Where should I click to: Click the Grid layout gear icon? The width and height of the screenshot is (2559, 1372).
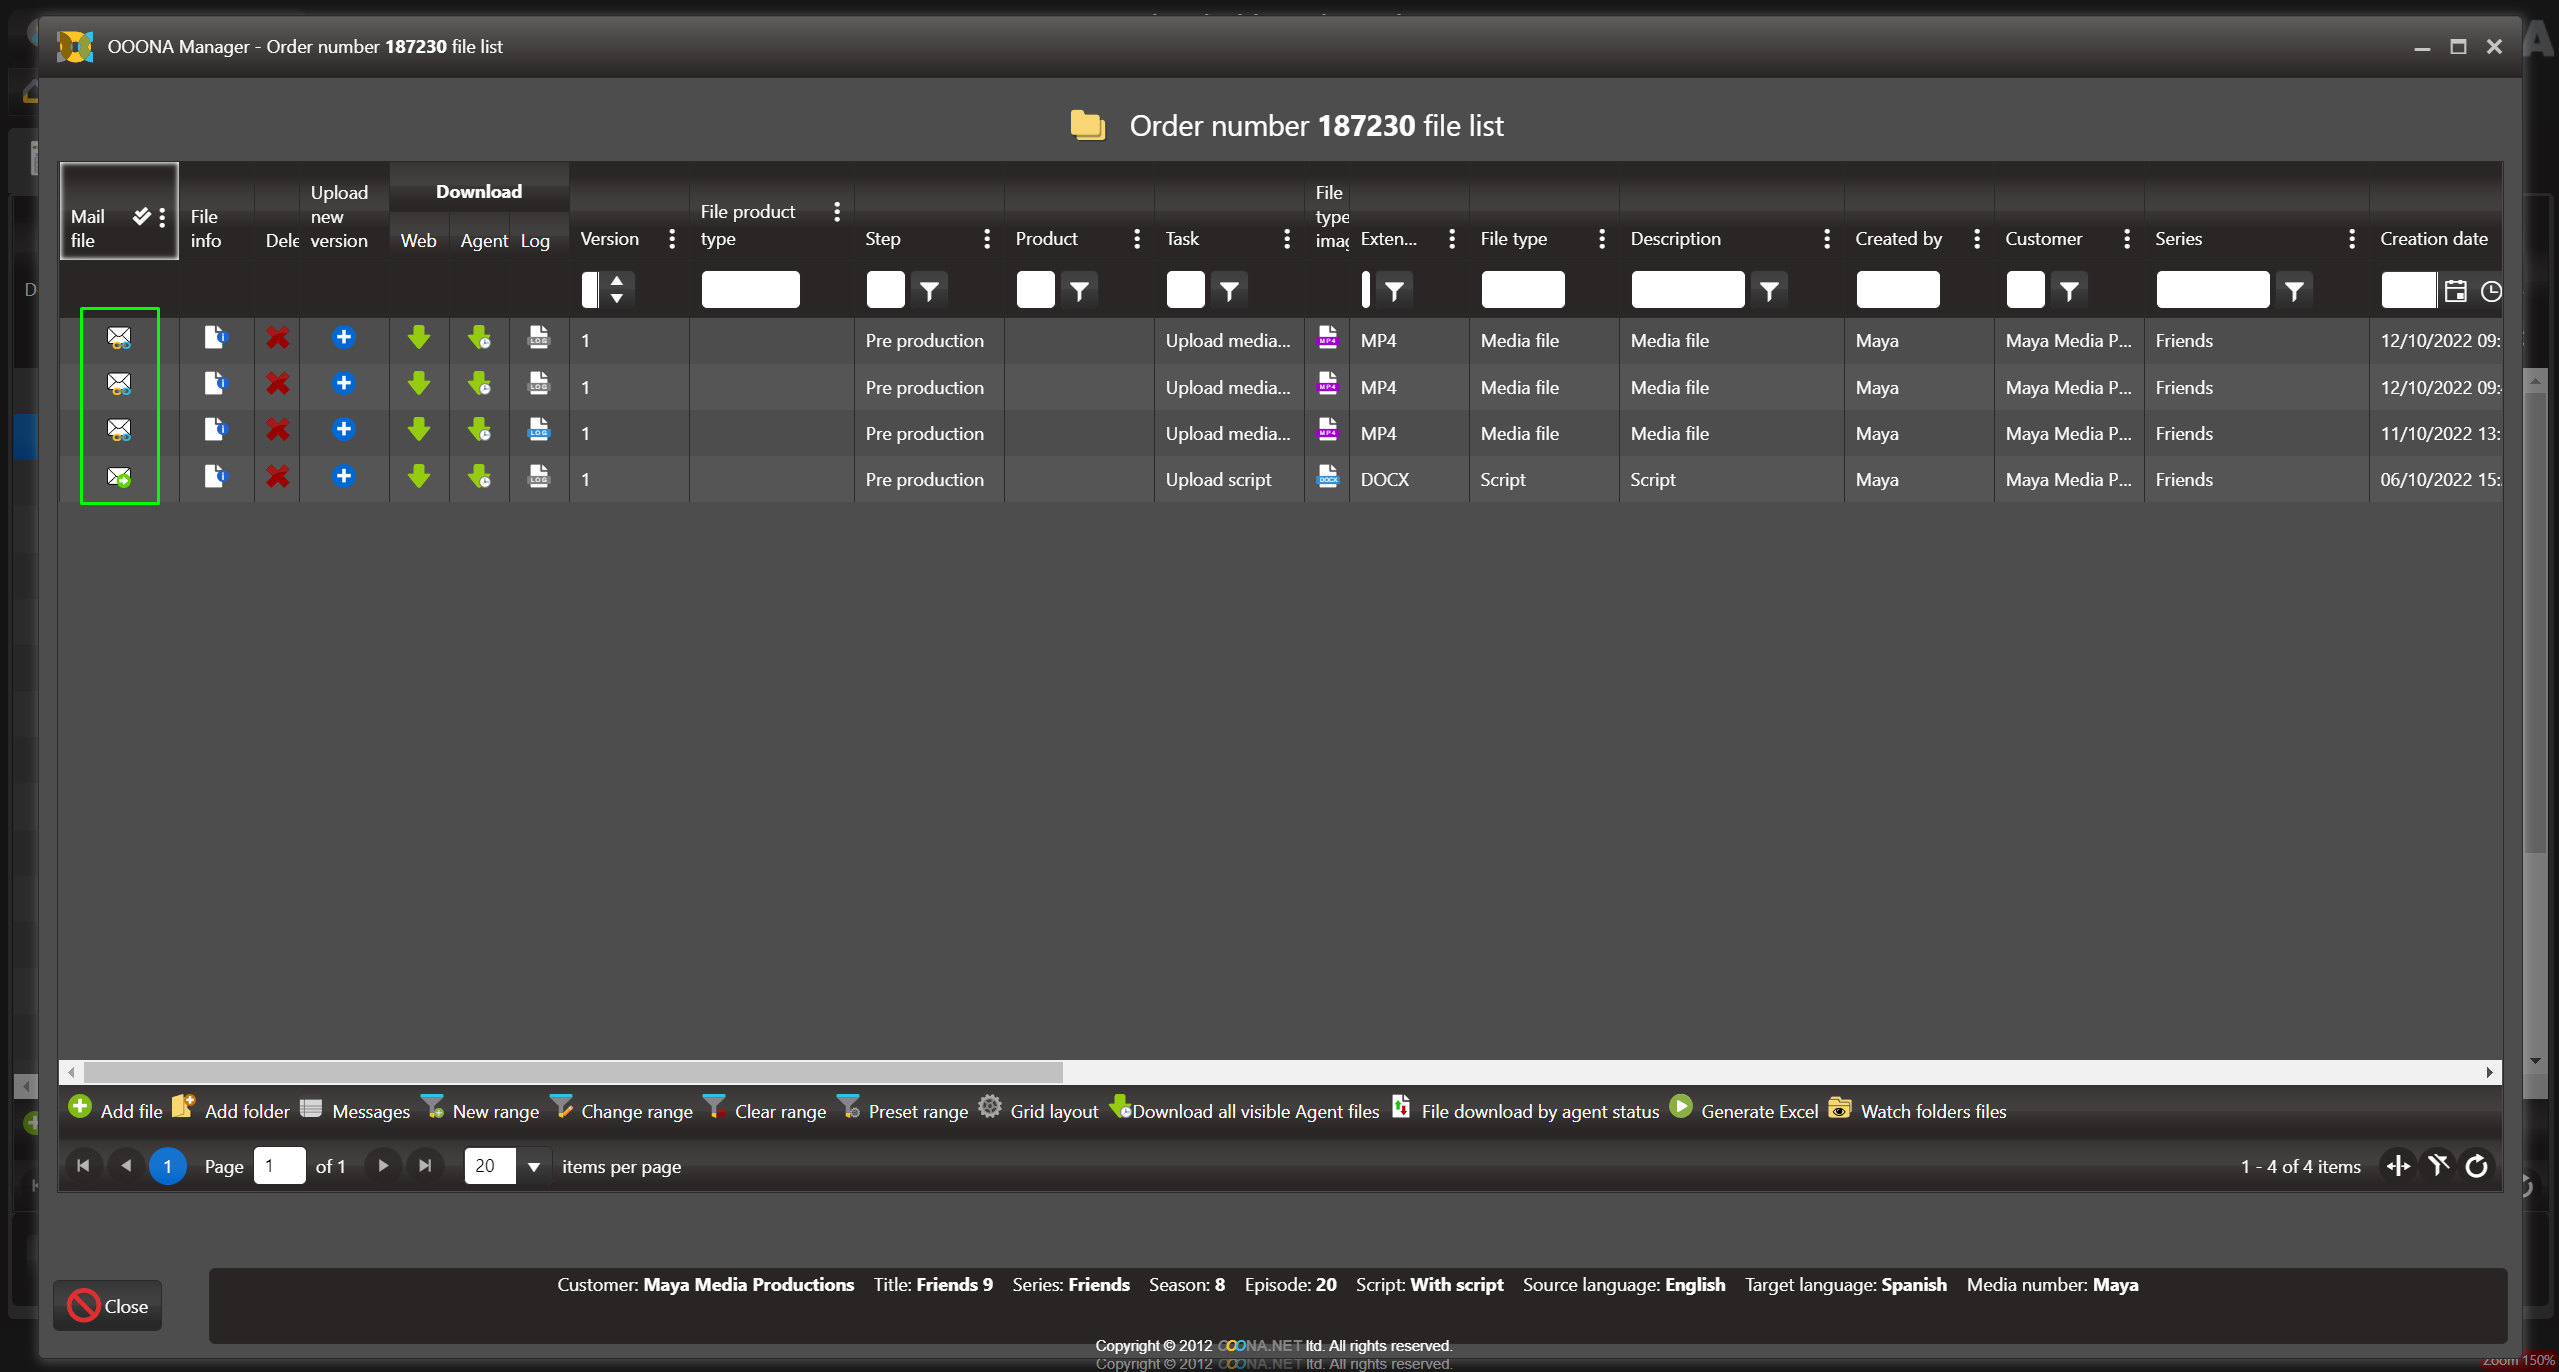tap(990, 1107)
